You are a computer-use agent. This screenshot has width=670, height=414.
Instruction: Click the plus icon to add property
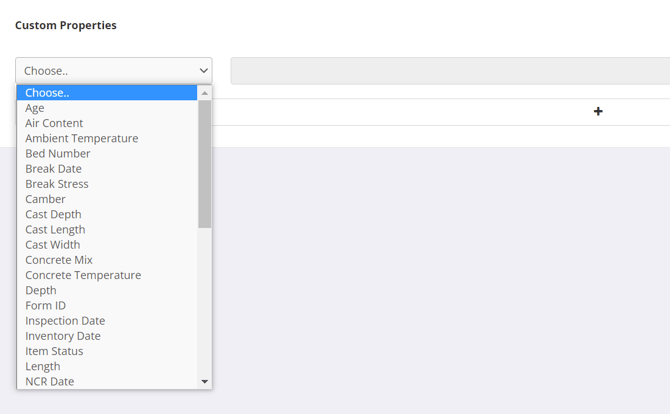click(x=598, y=112)
